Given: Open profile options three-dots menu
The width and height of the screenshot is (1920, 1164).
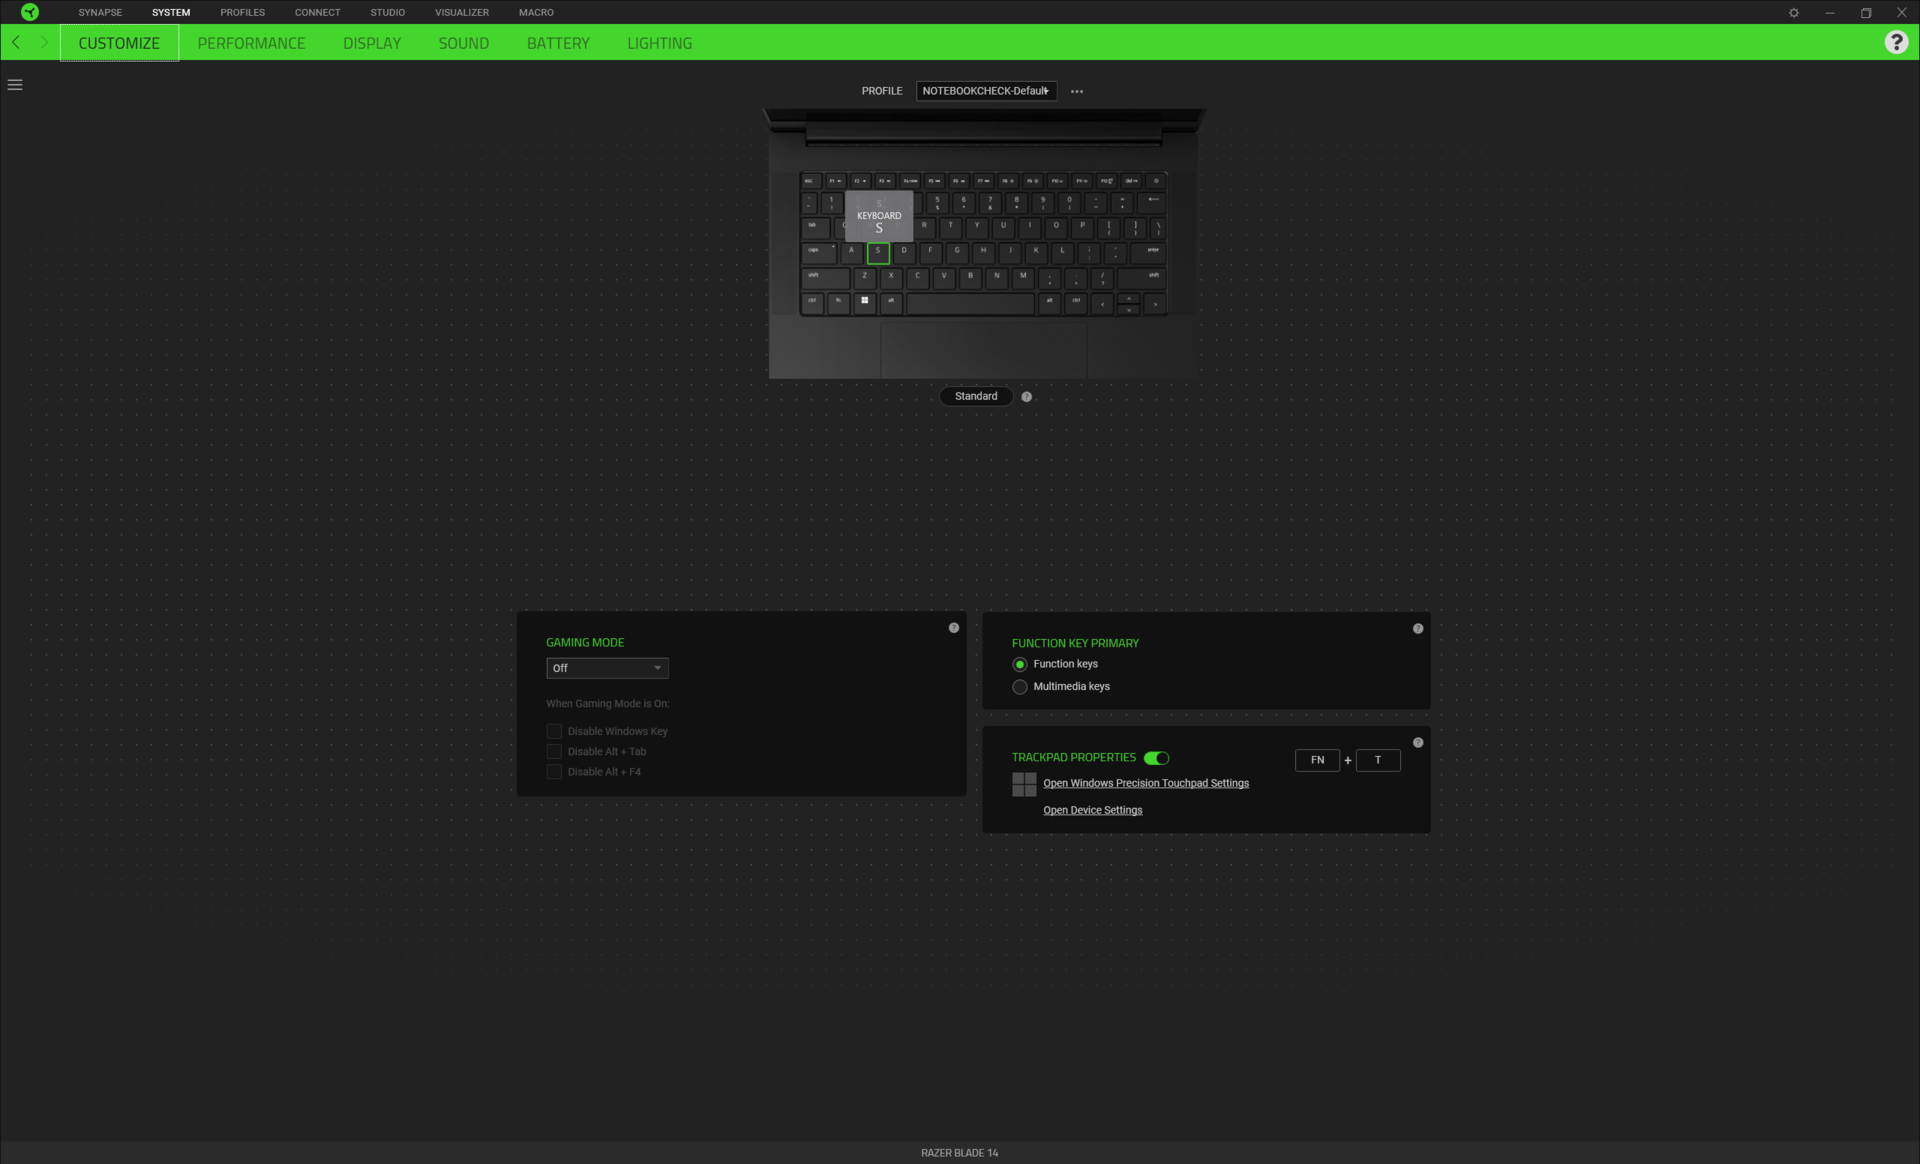Looking at the screenshot, I should tap(1077, 91).
